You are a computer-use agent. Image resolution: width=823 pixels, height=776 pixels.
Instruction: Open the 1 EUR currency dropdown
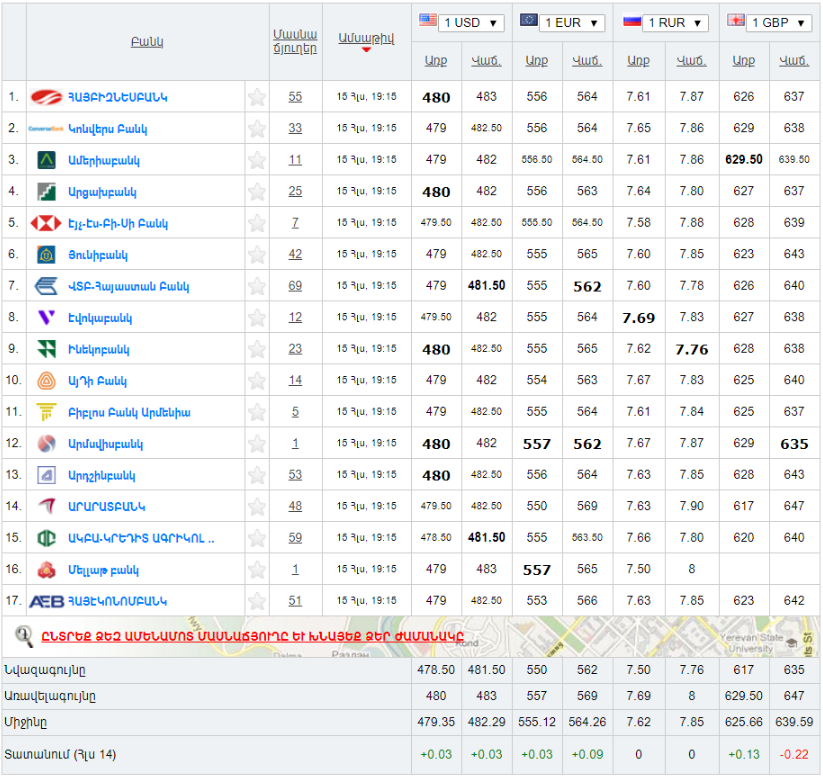(x=572, y=23)
